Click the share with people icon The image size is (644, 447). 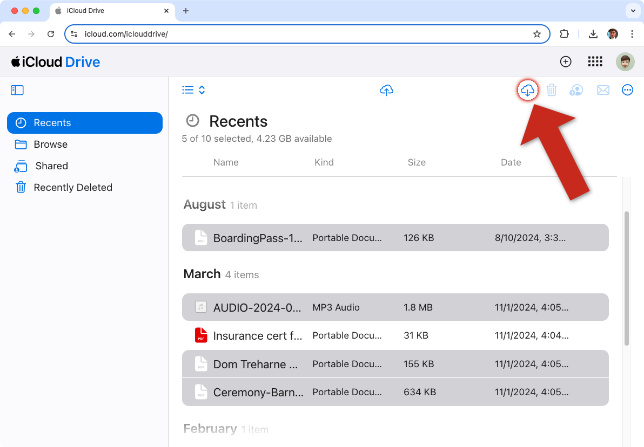[x=576, y=90]
